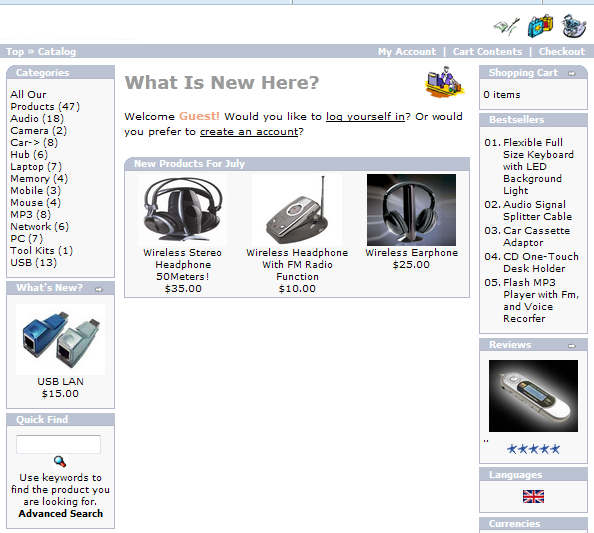Click the Quick Find search text field
Image resolution: width=594 pixels, height=533 pixels.
pyautogui.click(x=58, y=444)
